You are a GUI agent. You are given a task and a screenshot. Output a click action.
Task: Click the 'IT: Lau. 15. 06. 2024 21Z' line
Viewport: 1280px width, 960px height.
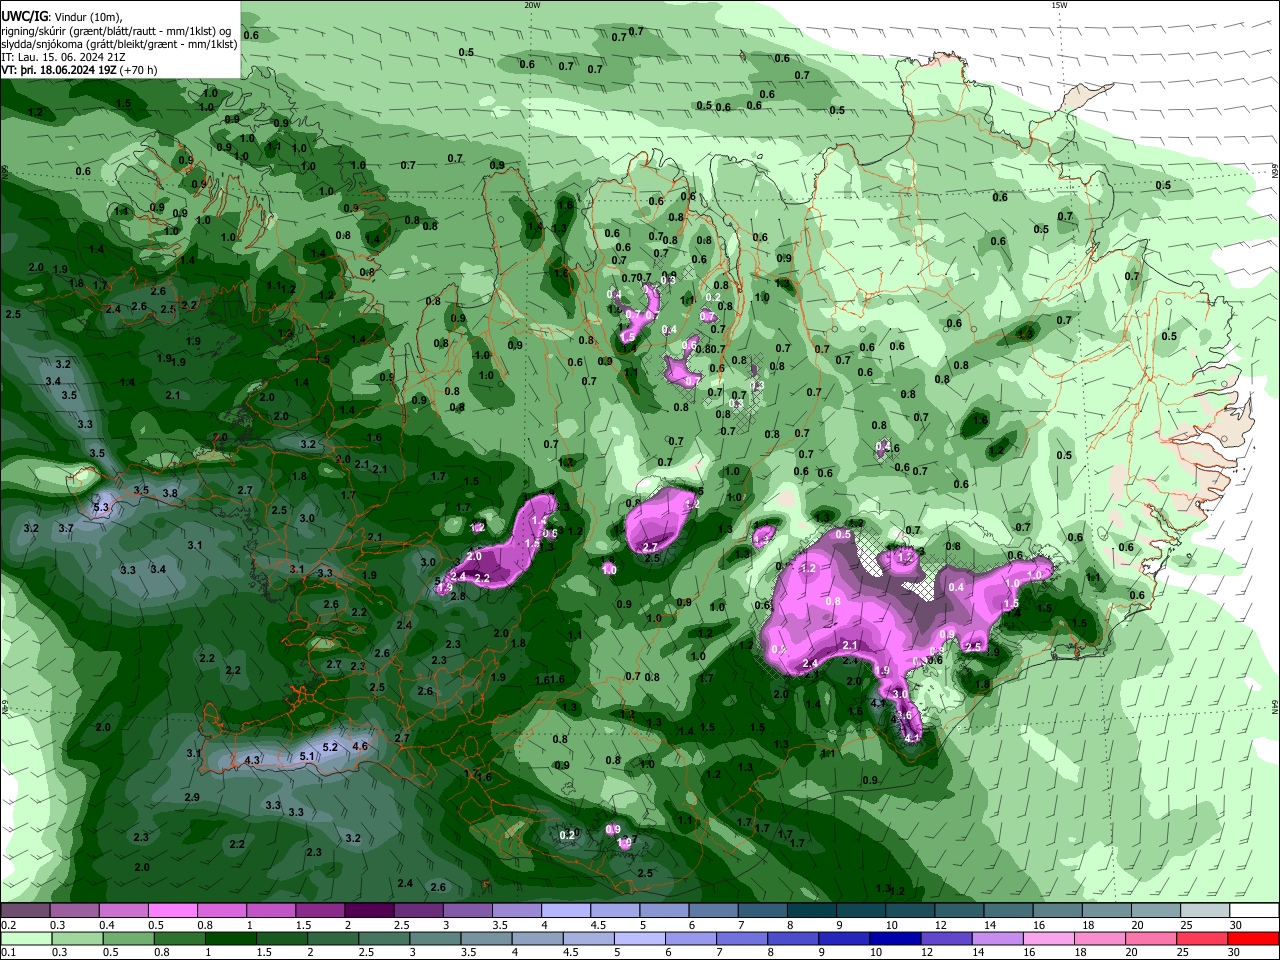[x=64, y=57]
